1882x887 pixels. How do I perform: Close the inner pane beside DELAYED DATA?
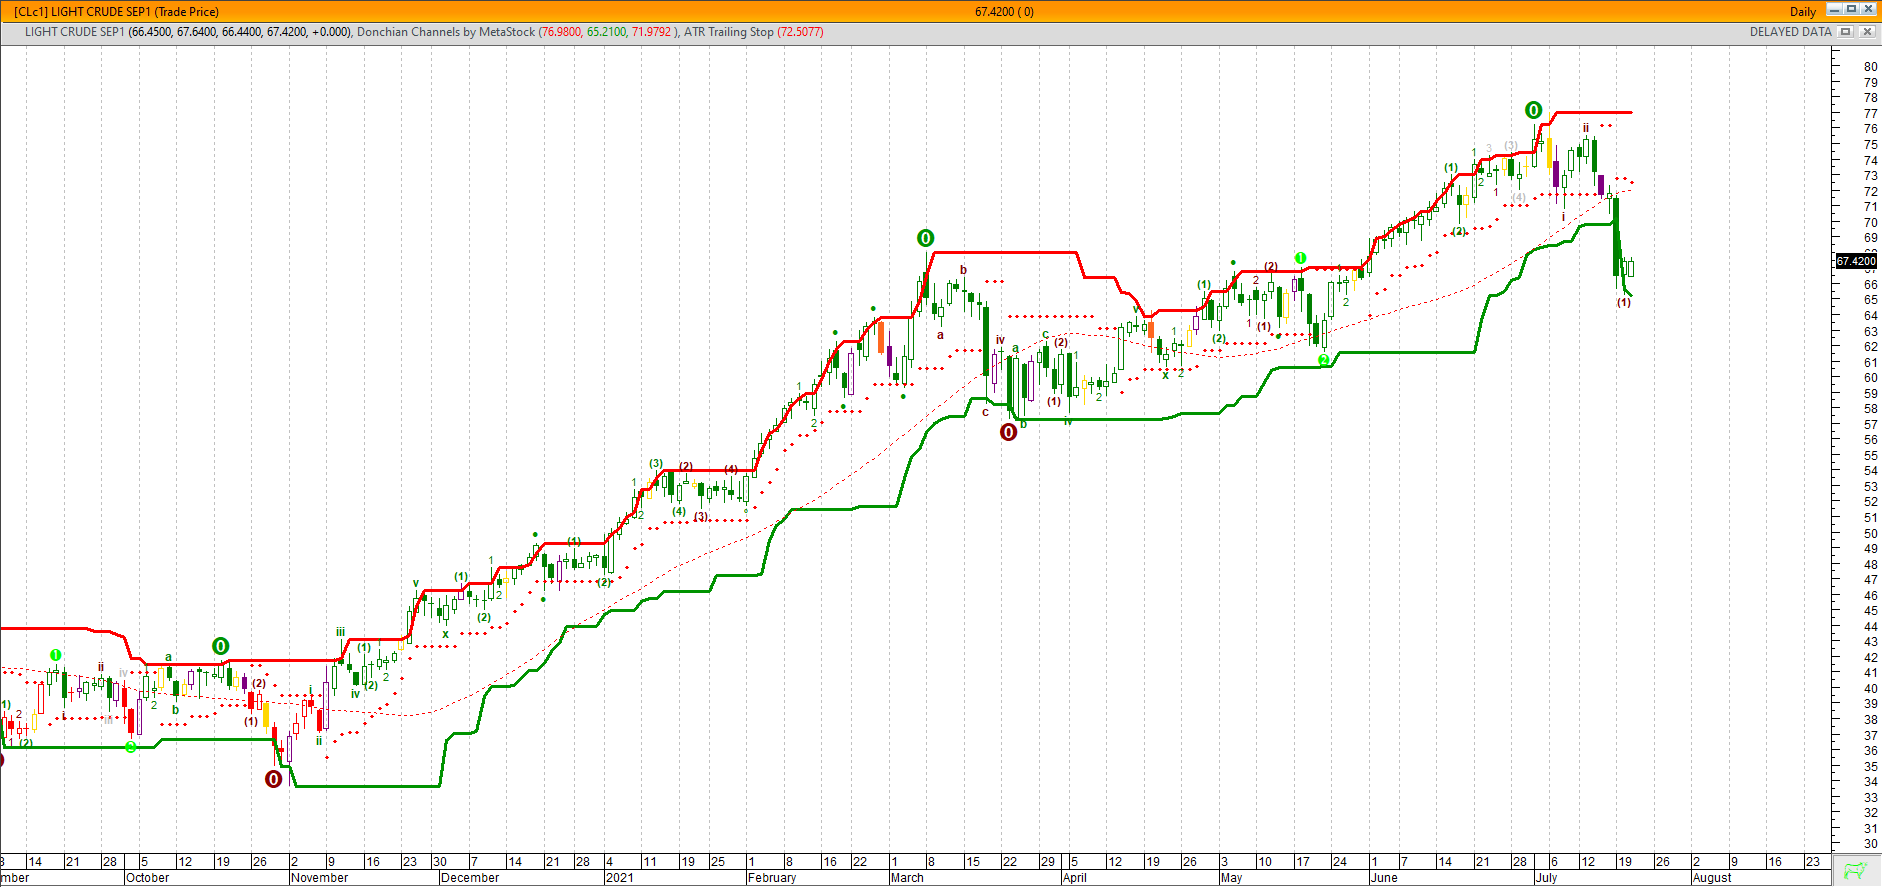tap(1866, 32)
